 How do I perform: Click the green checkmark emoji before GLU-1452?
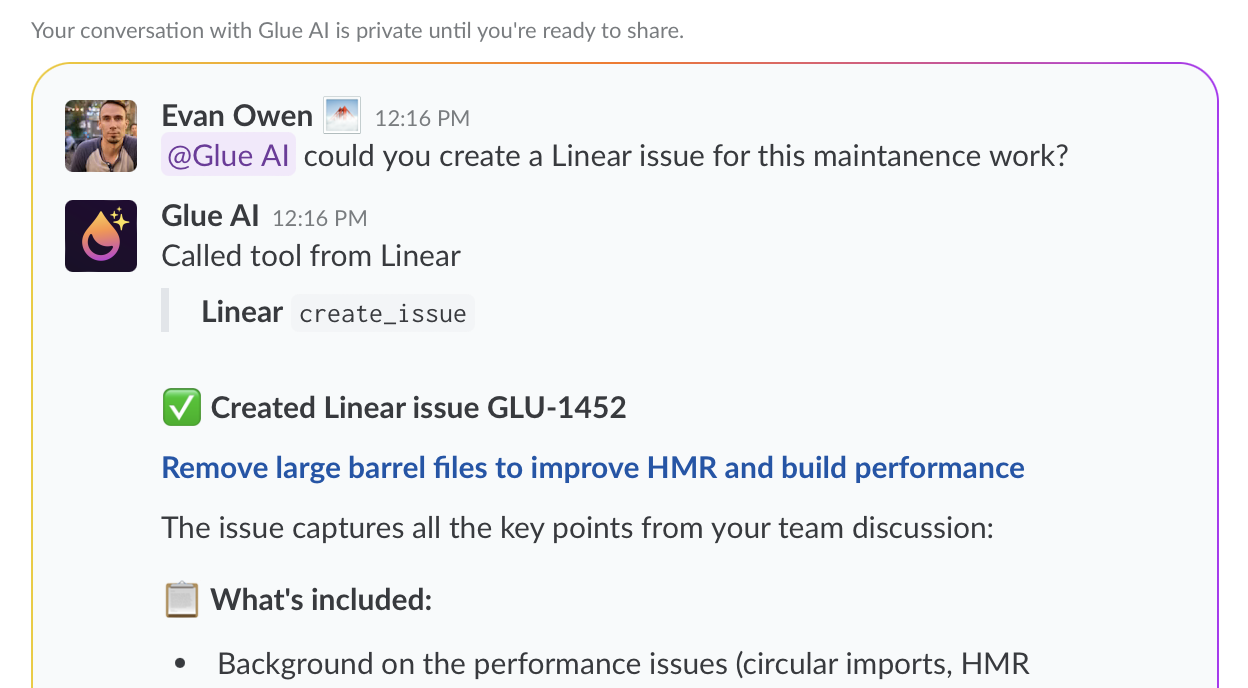tap(180, 406)
